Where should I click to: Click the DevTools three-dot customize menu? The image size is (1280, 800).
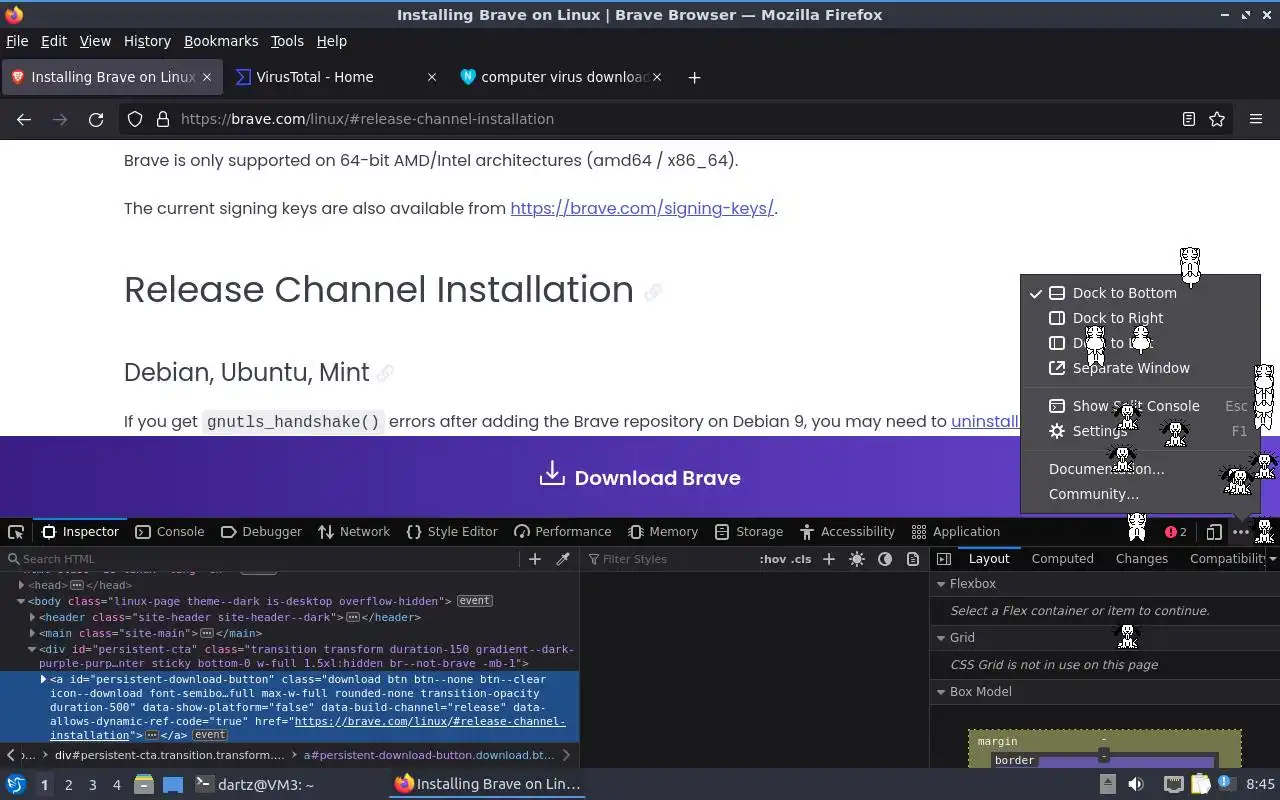(x=1241, y=532)
